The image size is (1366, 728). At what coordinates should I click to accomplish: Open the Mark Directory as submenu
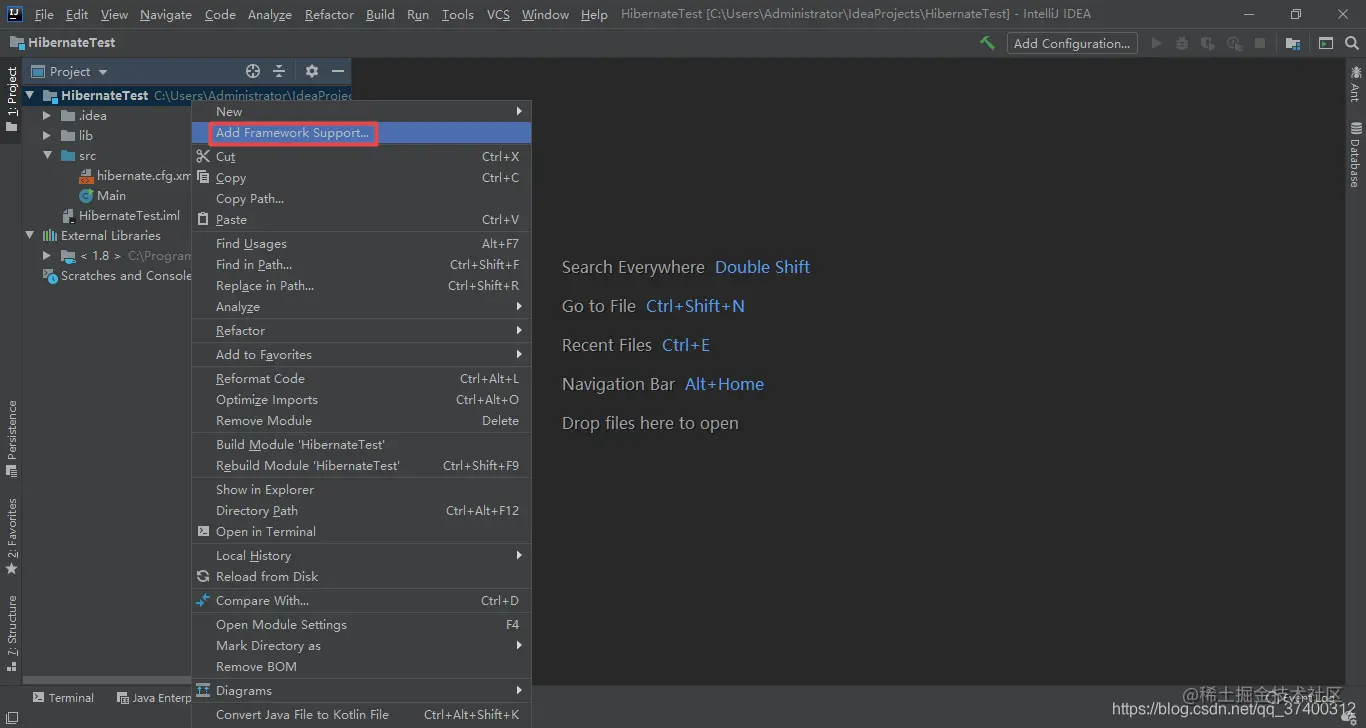361,645
